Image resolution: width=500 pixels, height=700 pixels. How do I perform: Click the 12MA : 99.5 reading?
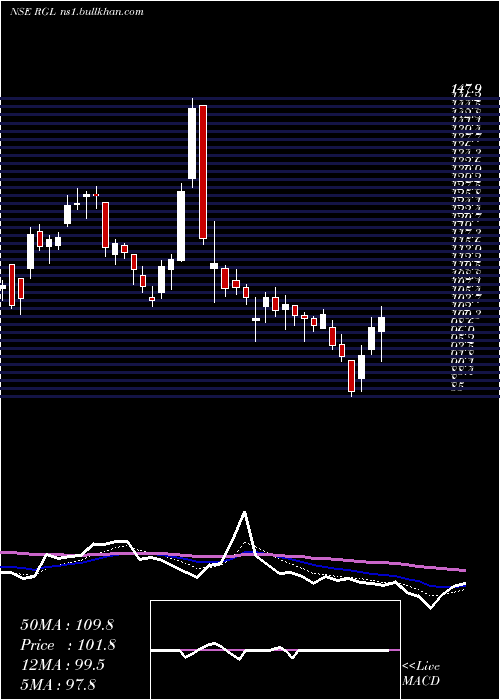point(62,664)
